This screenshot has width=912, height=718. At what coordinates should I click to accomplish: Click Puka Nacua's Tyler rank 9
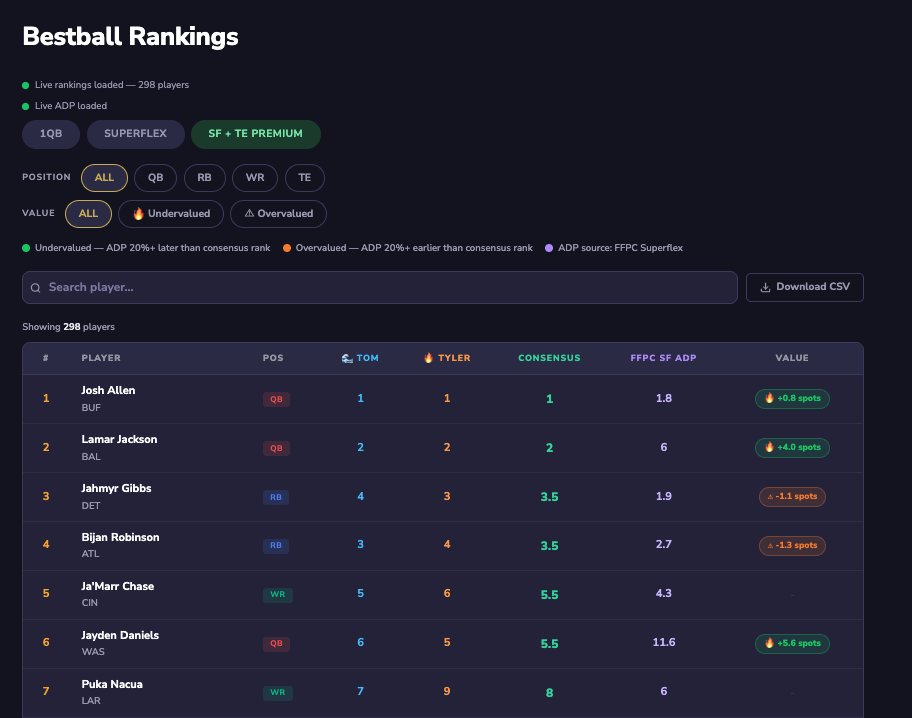click(x=447, y=691)
